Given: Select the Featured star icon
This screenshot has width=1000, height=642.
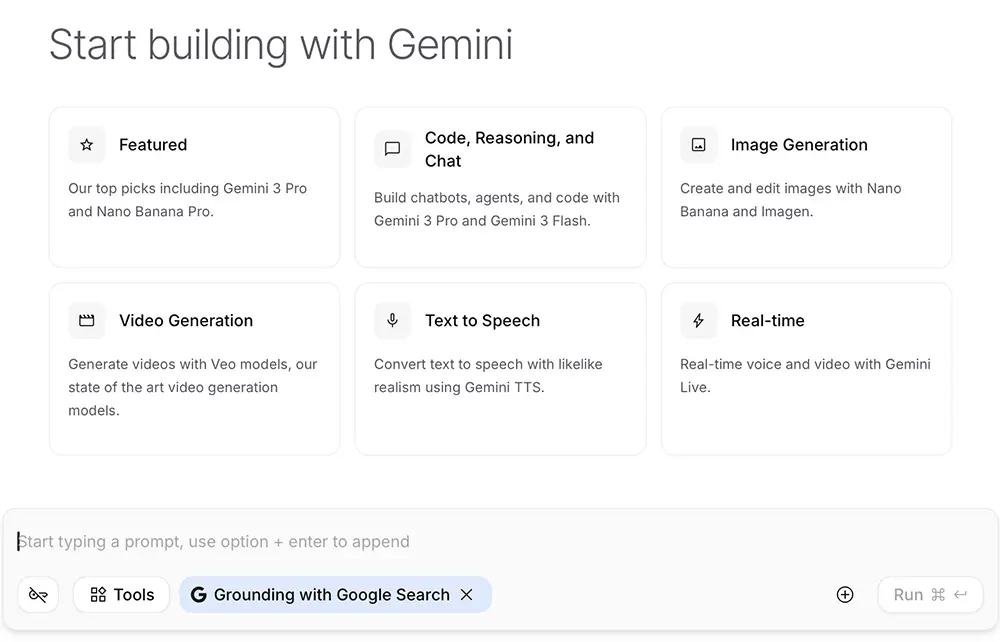Looking at the screenshot, I should click(86, 144).
